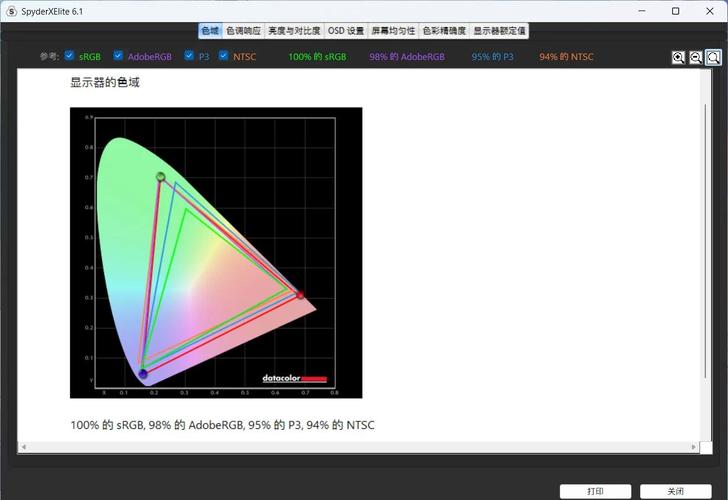The height and width of the screenshot is (500, 728).
Task: Open the 亮度与对比度 tab
Action: click(294, 31)
